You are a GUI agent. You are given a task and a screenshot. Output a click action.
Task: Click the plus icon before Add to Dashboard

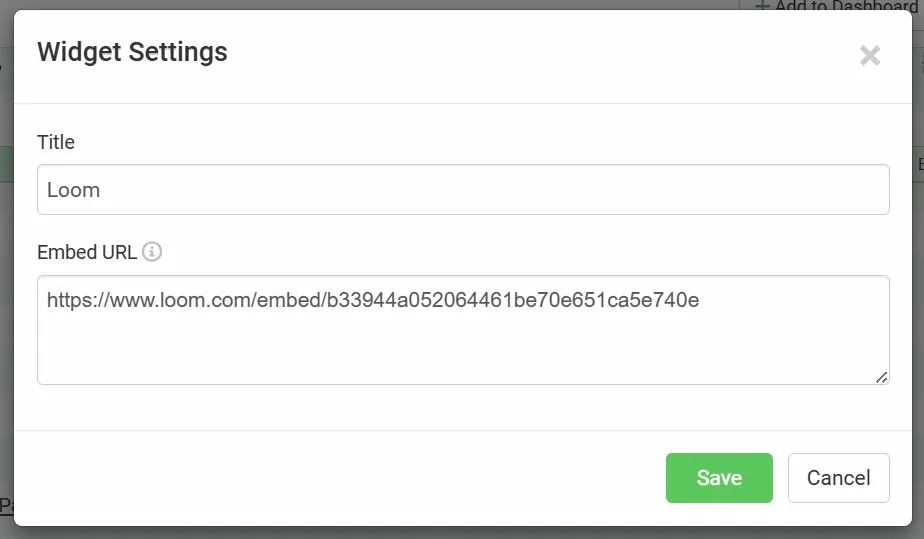coord(762,6)
